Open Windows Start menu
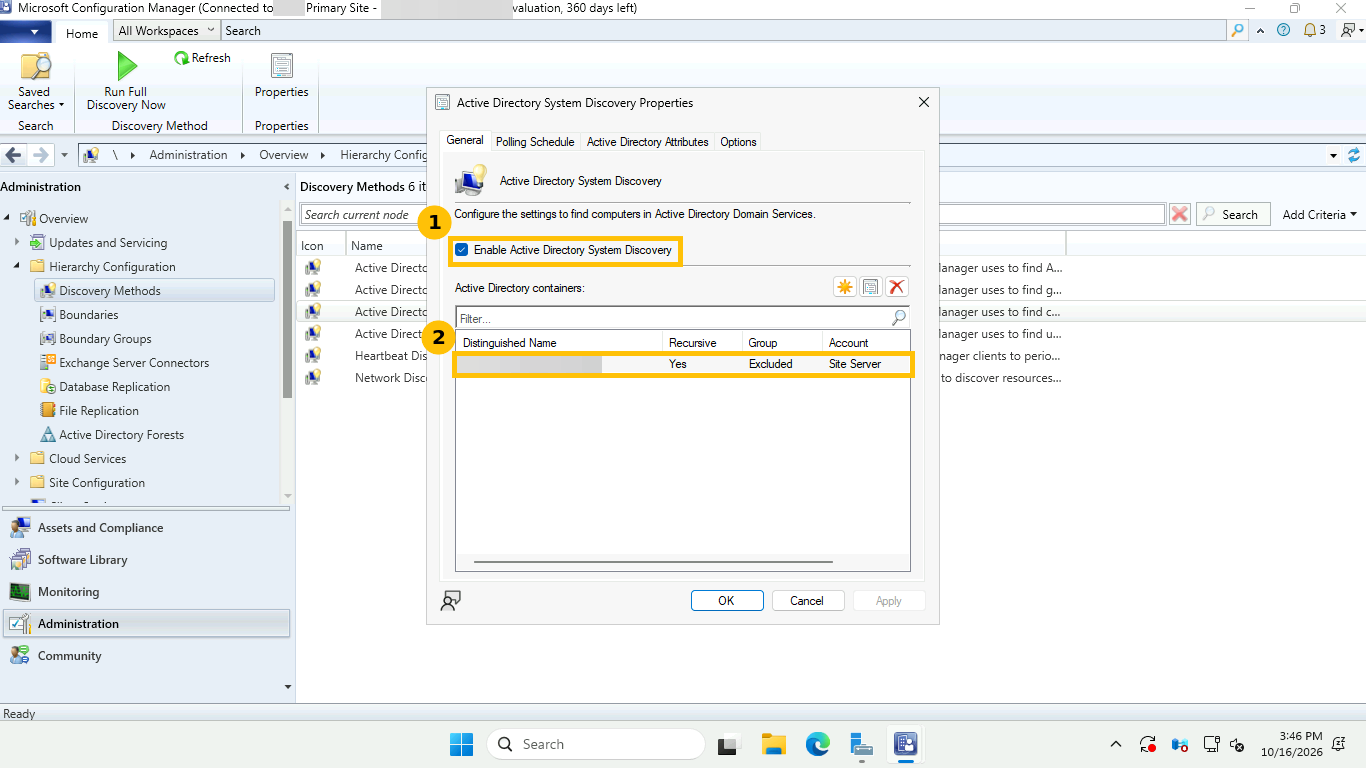 (461, 745)
